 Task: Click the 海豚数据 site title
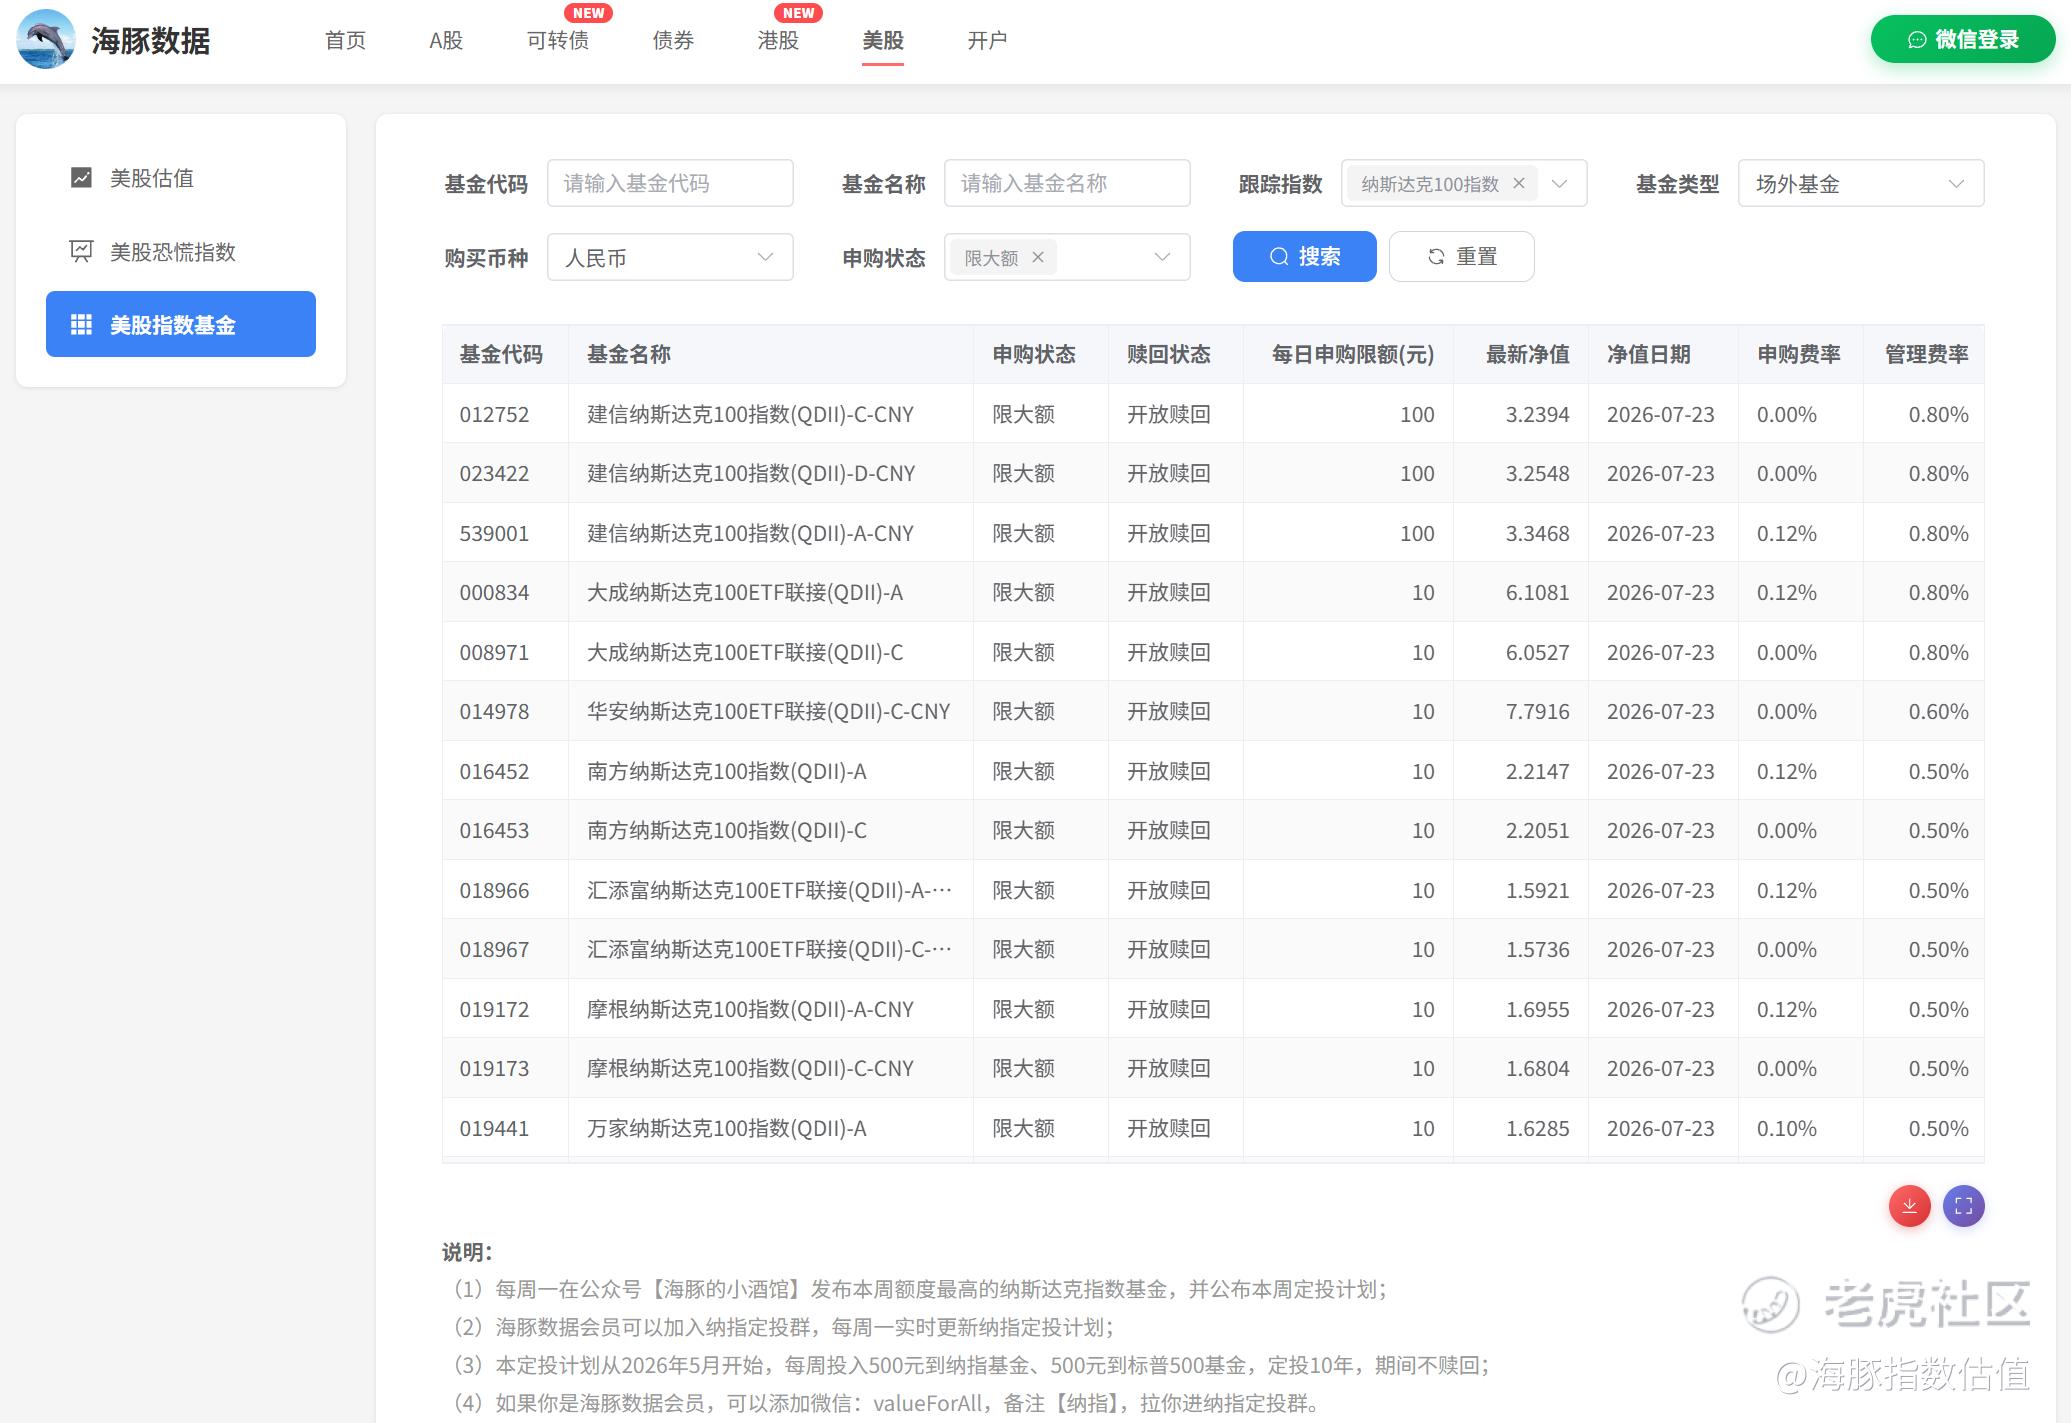click(151, 40)
